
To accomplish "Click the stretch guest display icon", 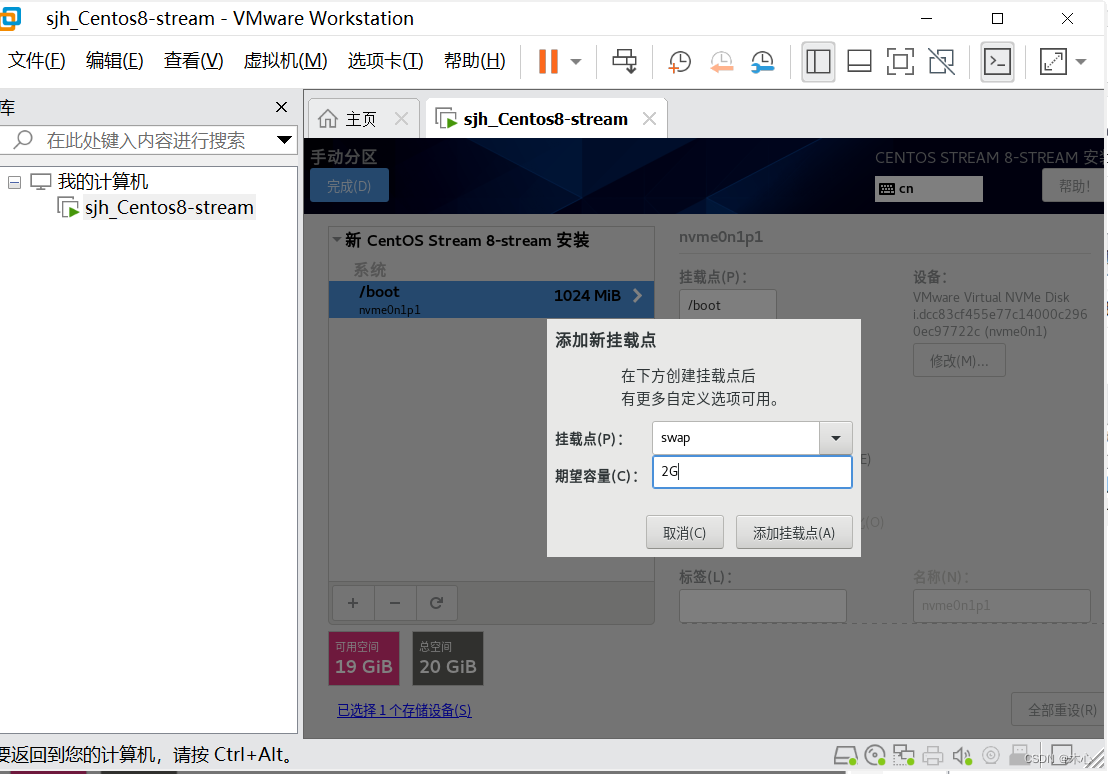I will coord(1053,61).
